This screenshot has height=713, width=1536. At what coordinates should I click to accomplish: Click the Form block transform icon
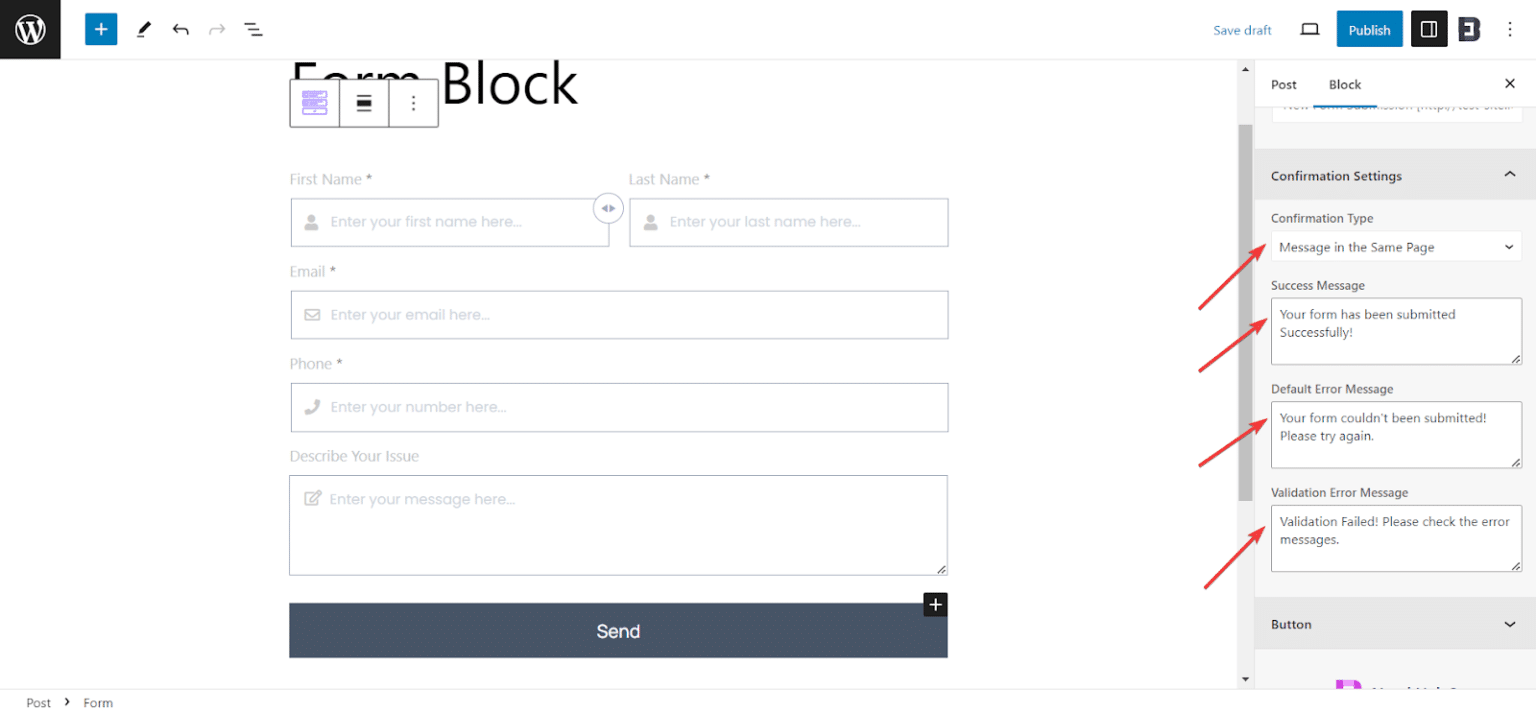point(314,102)
